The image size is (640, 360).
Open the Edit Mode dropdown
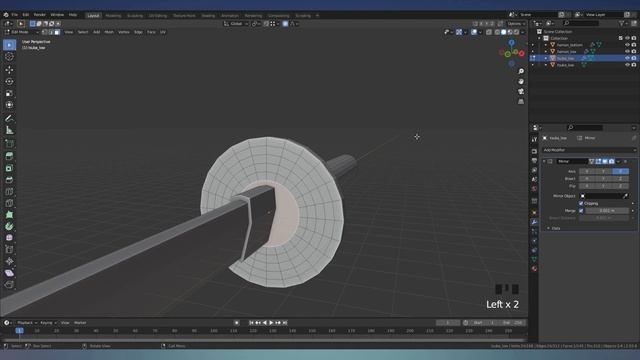point(21,32)
